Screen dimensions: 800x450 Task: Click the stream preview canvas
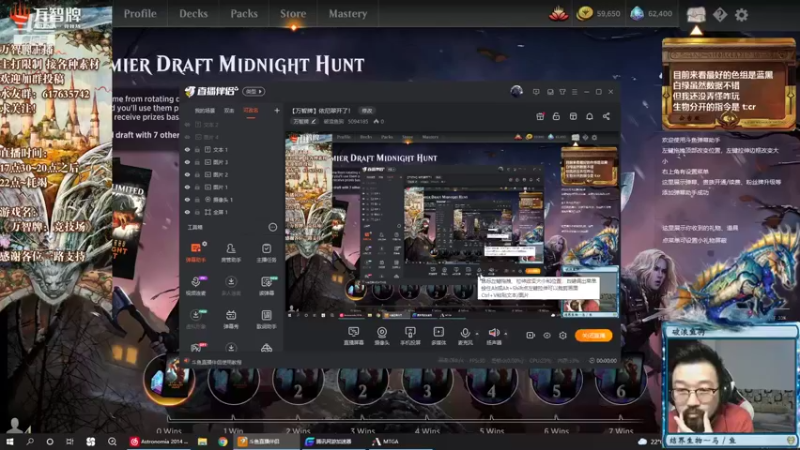pyautogui.click(x=452, y=226)
